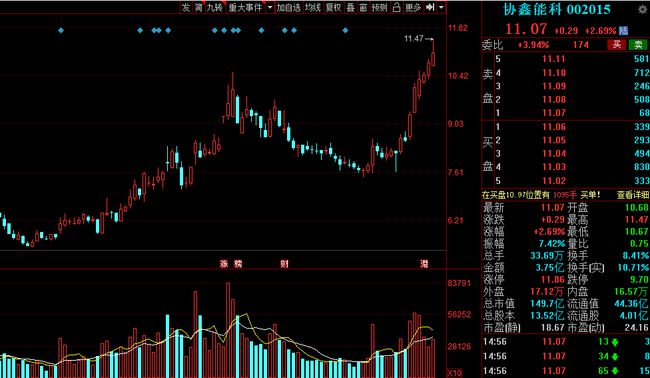The image size is (650, 378).
Task: Click the 市盈(动) value 24.16
Action: [637, 327]
